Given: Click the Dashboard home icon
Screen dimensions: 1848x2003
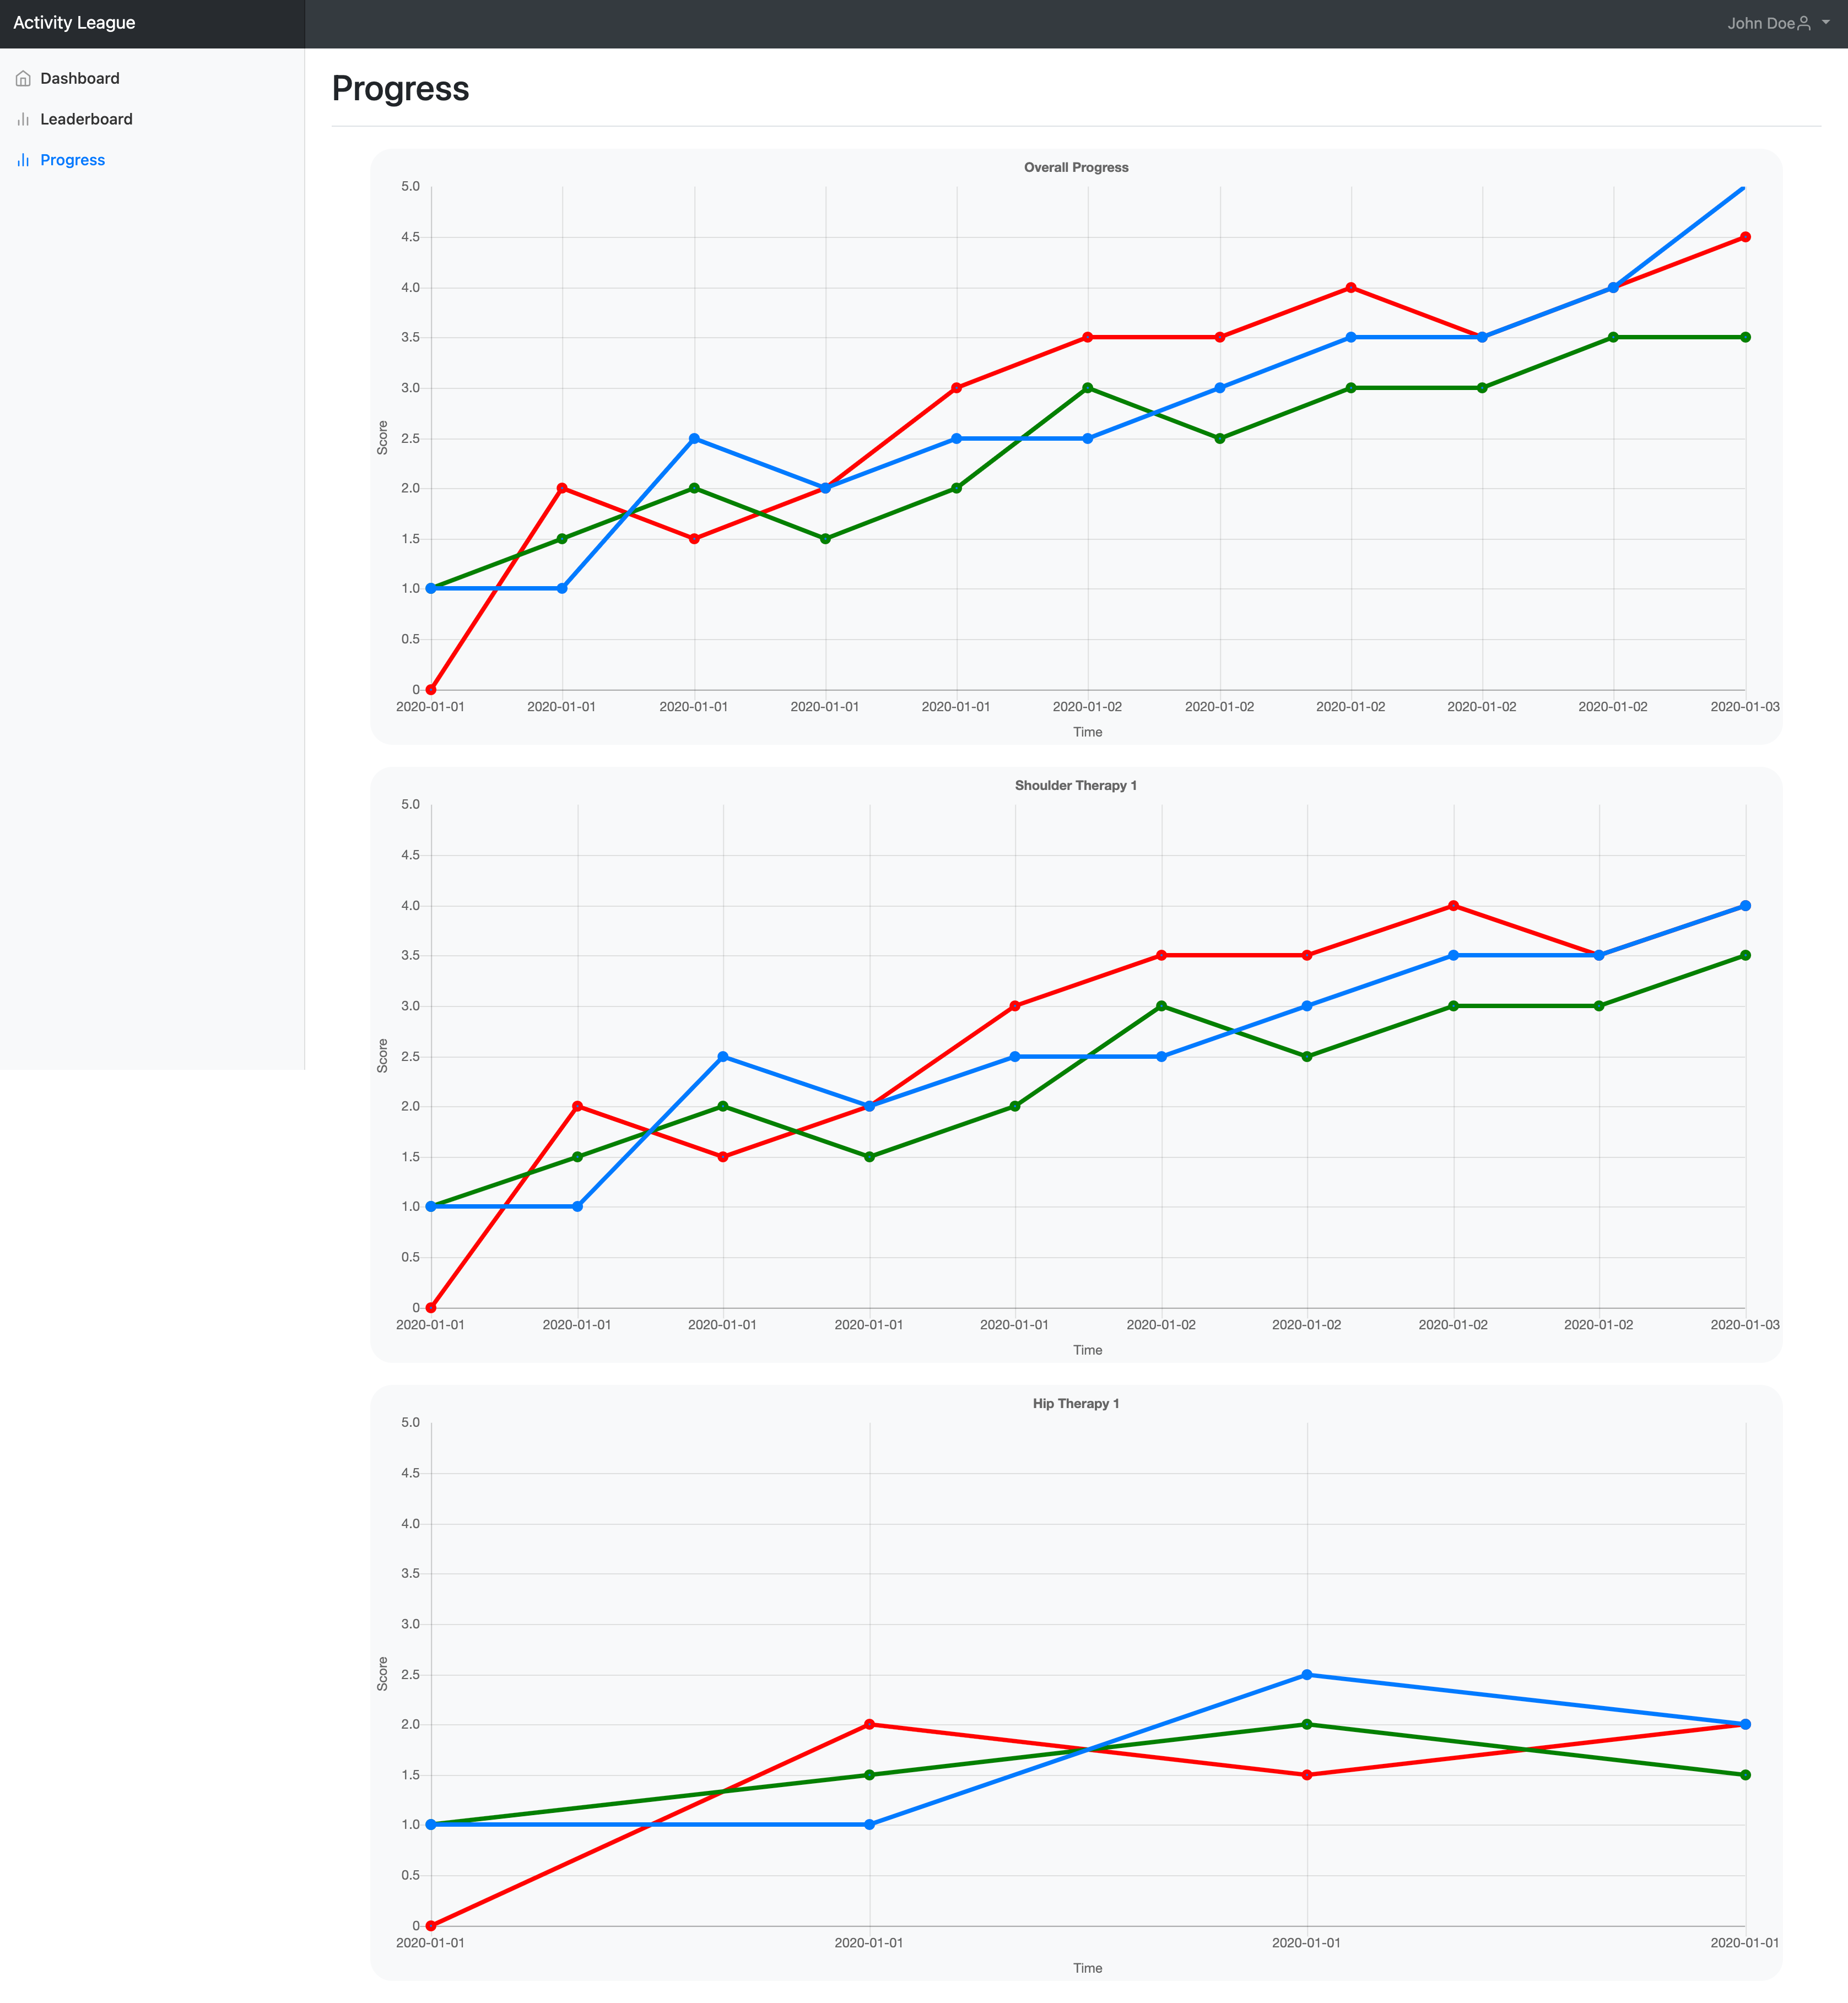Looking at the screenshot, I should pos(23,78).
